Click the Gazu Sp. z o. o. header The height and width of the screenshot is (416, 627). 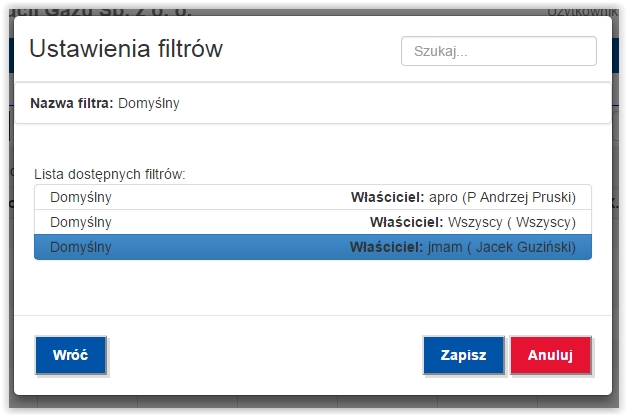(118, 12)
